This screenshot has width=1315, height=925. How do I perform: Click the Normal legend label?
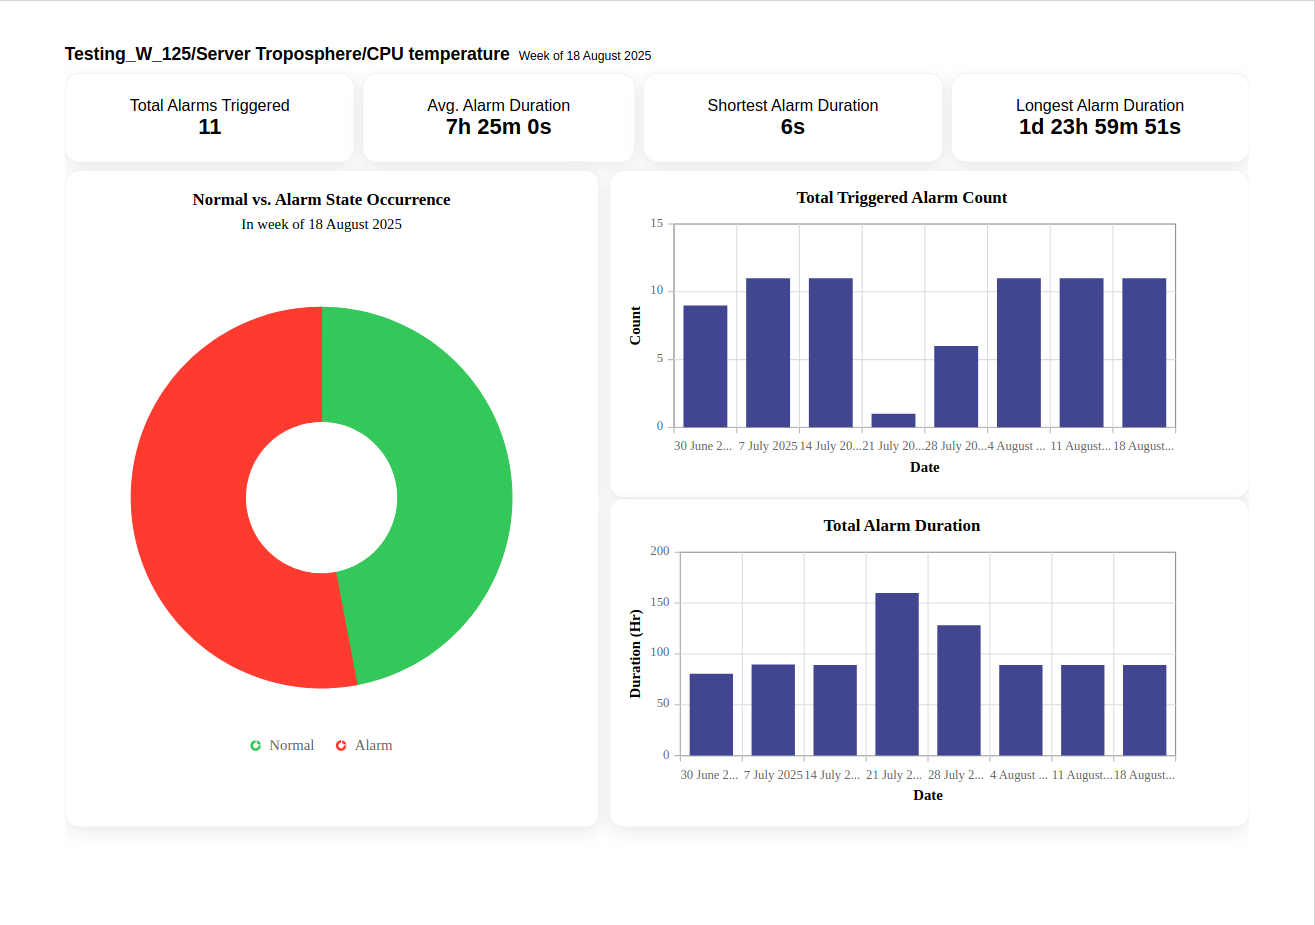click(292, 746)
